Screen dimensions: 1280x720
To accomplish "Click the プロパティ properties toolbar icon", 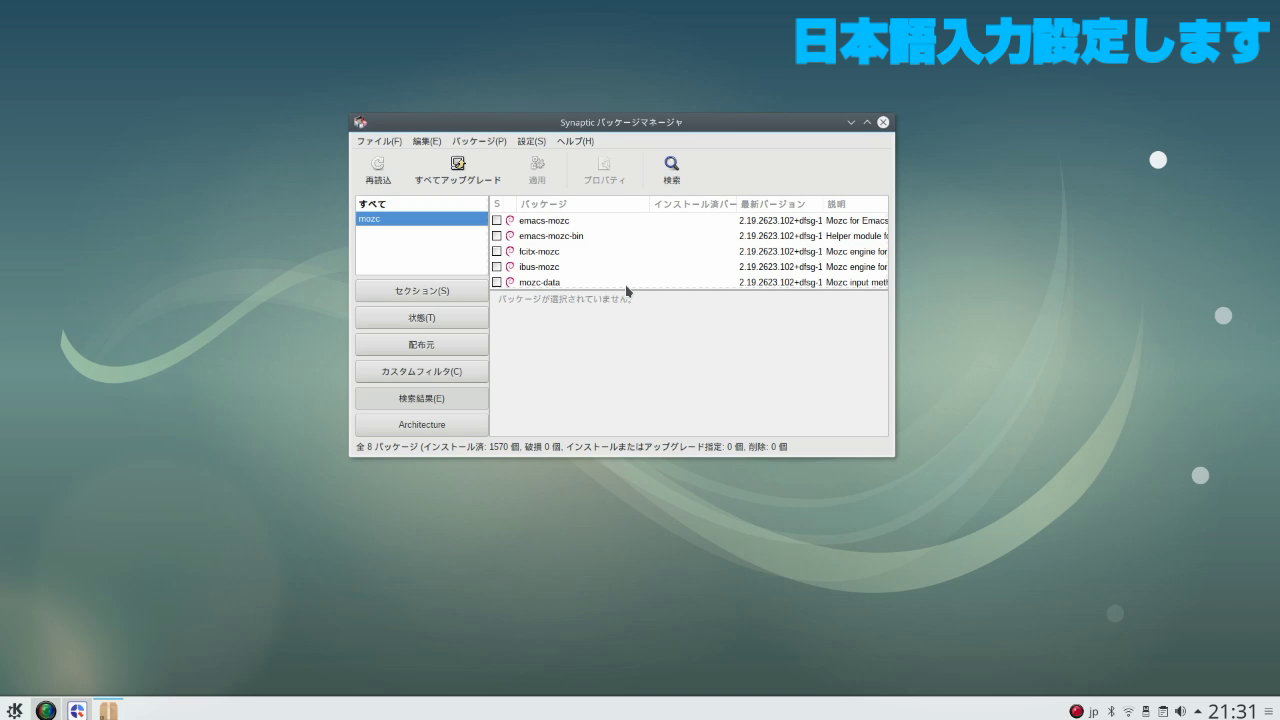I will [x=604, y=163].
